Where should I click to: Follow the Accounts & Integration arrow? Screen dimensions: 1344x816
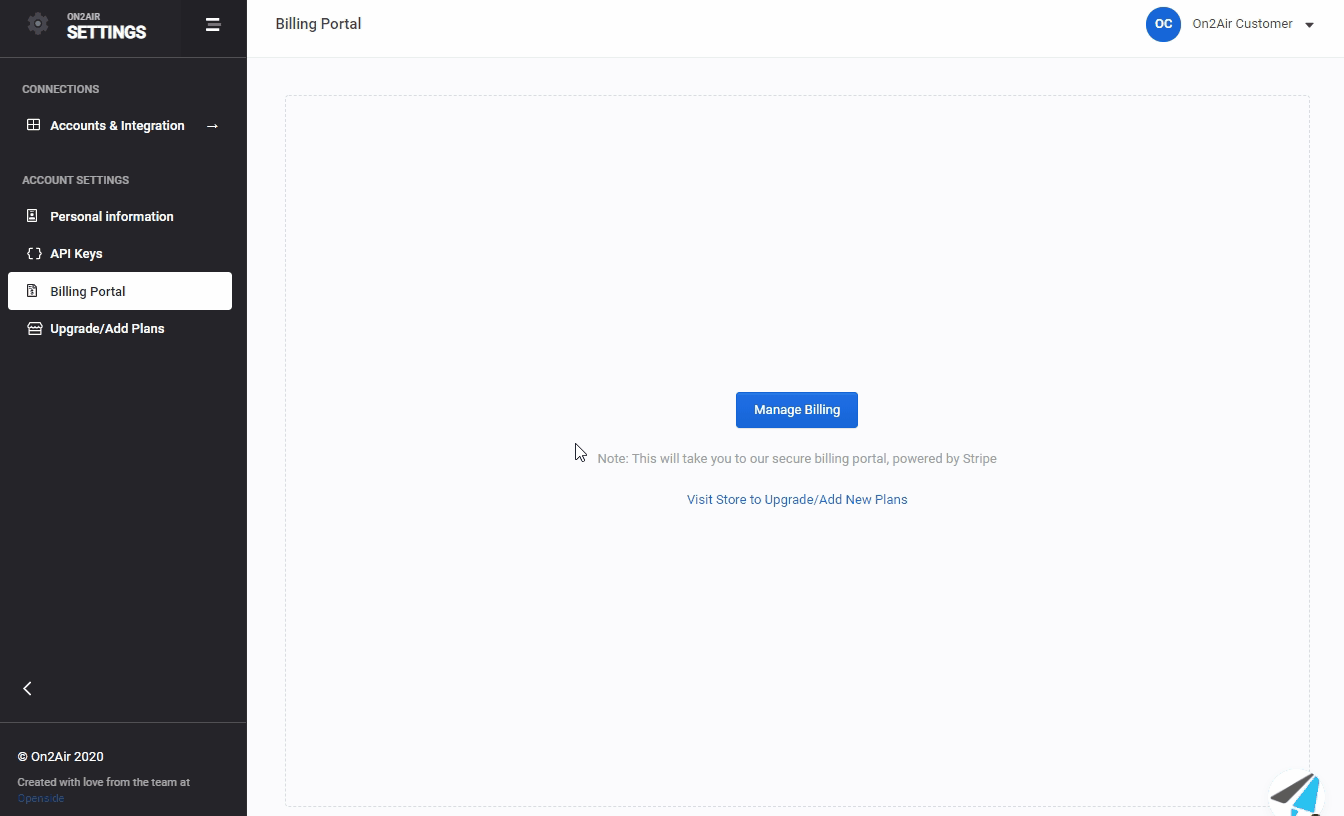[x=212, y=126]
